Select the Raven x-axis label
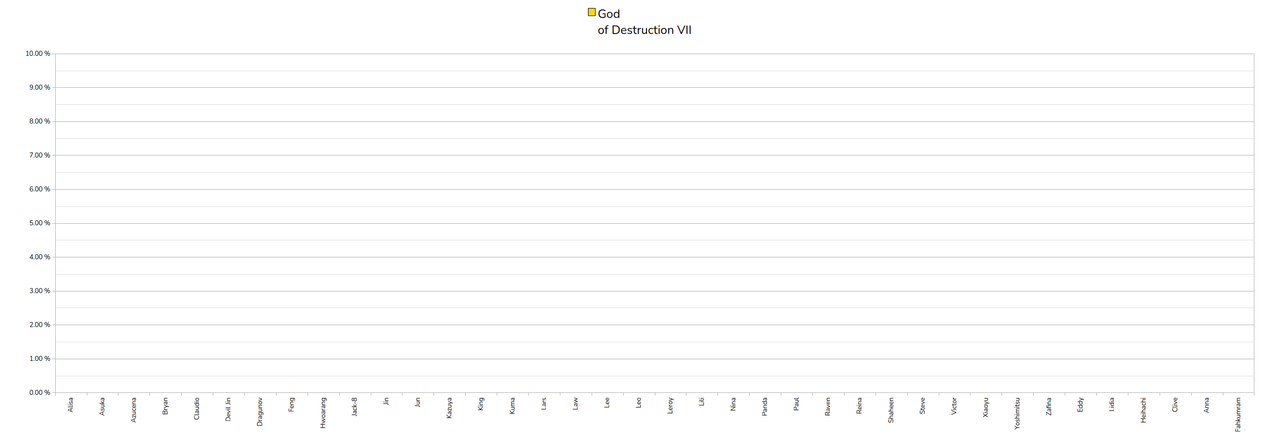 (x=828, y=406)
